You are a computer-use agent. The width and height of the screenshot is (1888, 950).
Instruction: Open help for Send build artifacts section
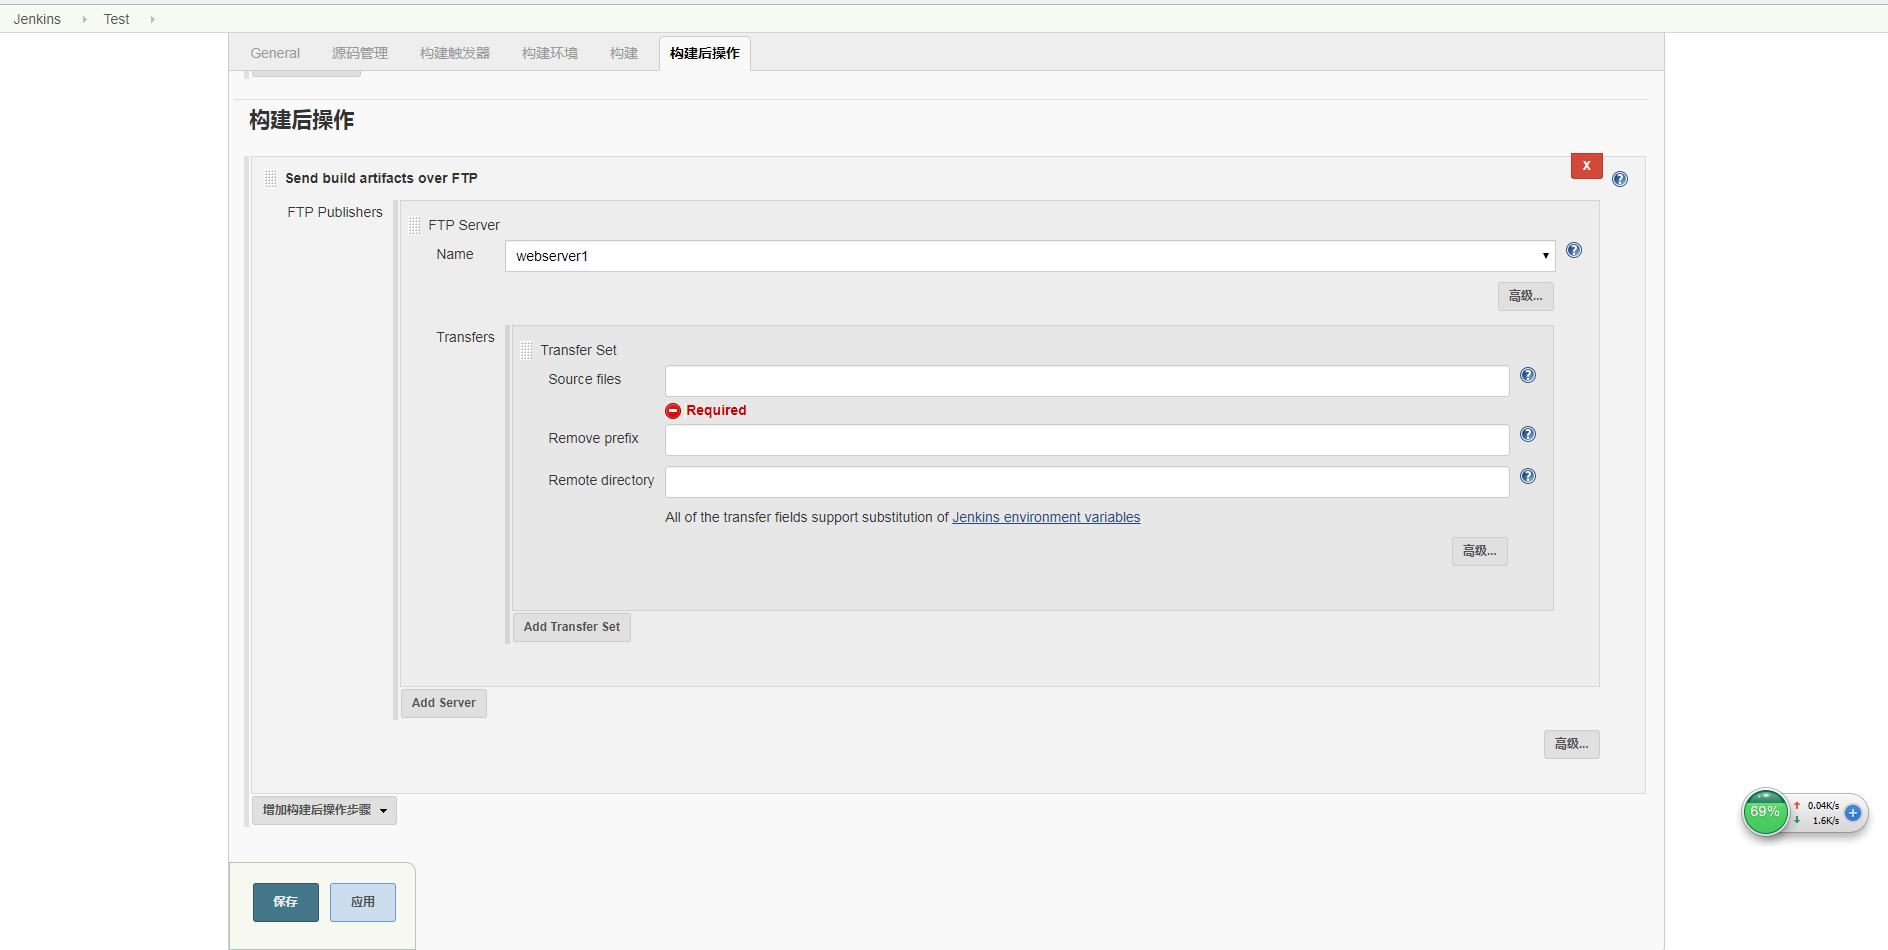[x=1619, y=179]
